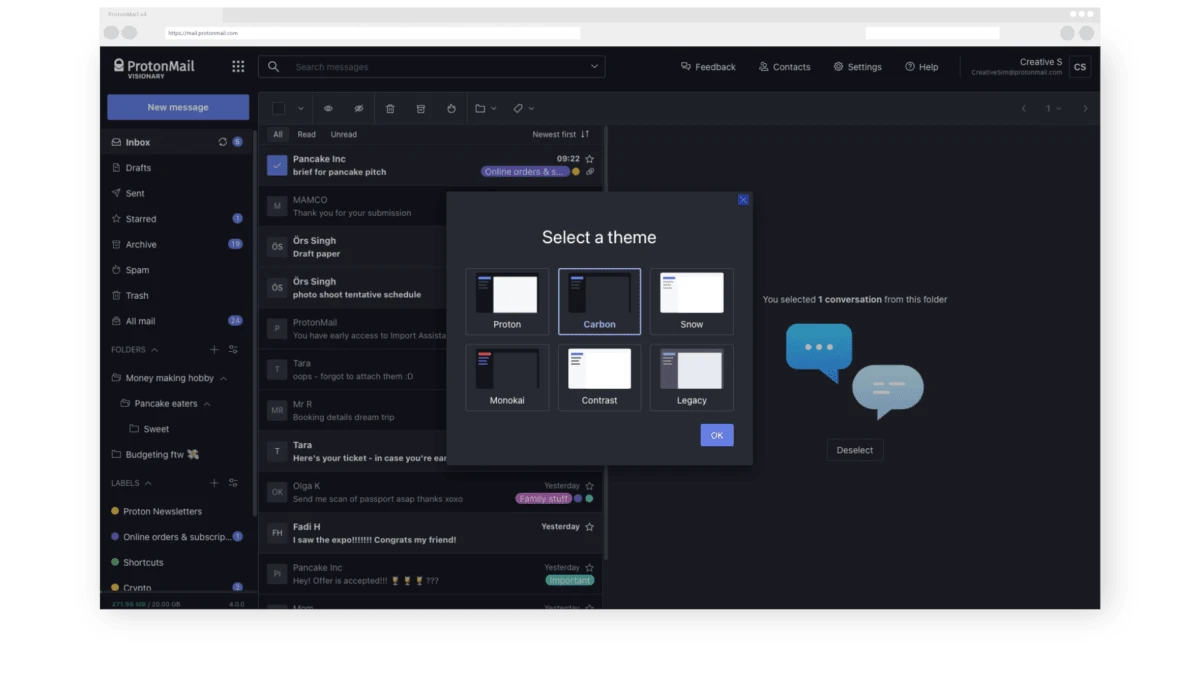Mark as read with the eye icon
The width and height of the screenshot is (1200, 675).
point(328,108)
